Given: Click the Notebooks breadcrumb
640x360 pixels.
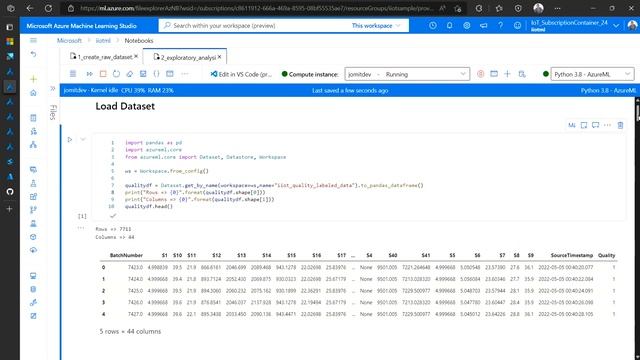Looking at the screenshot, I should (x=139, y=40).
